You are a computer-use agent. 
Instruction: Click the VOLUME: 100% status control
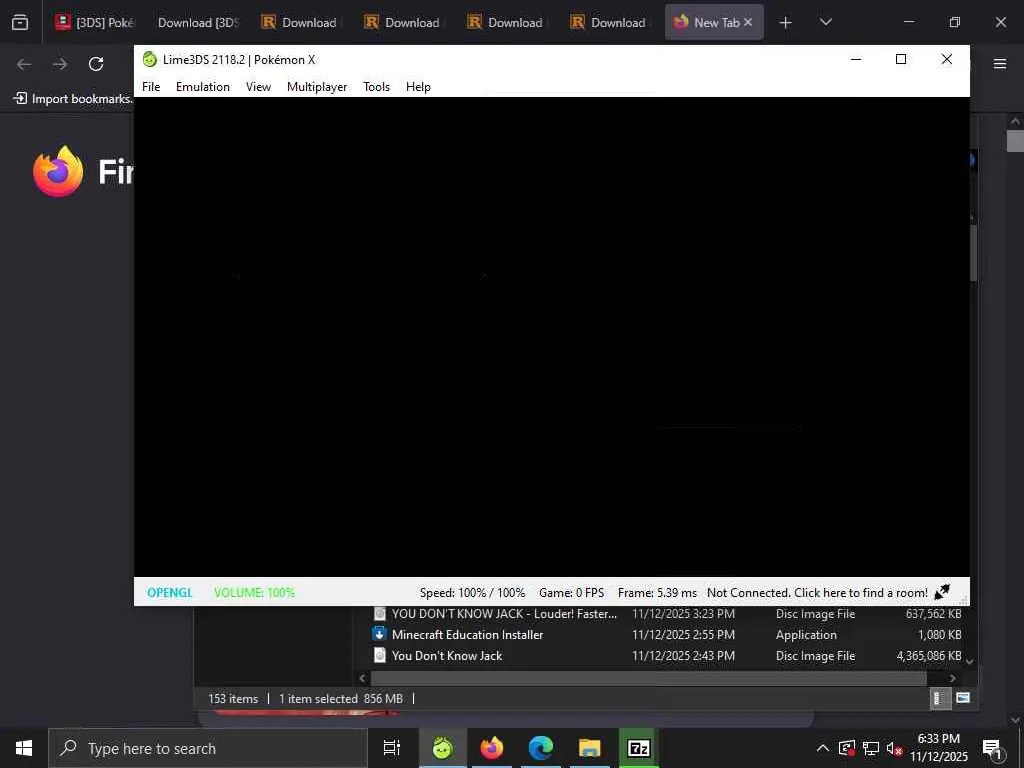pyautogui.click(x=254, y=593)
